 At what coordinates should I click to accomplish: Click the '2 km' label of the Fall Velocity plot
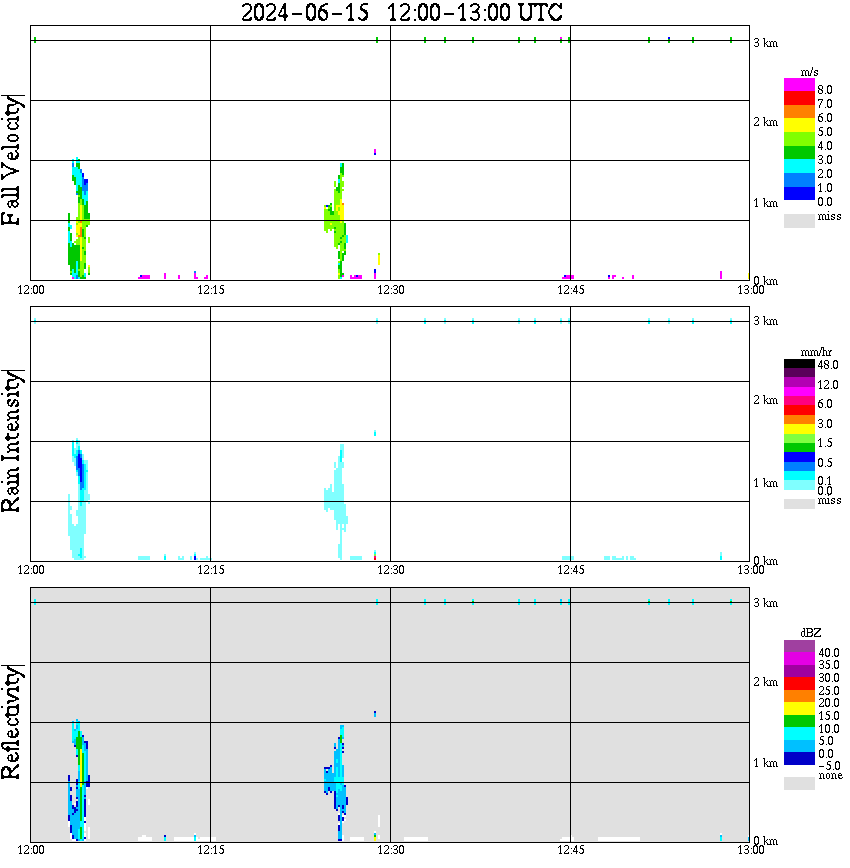click(765, 122)
